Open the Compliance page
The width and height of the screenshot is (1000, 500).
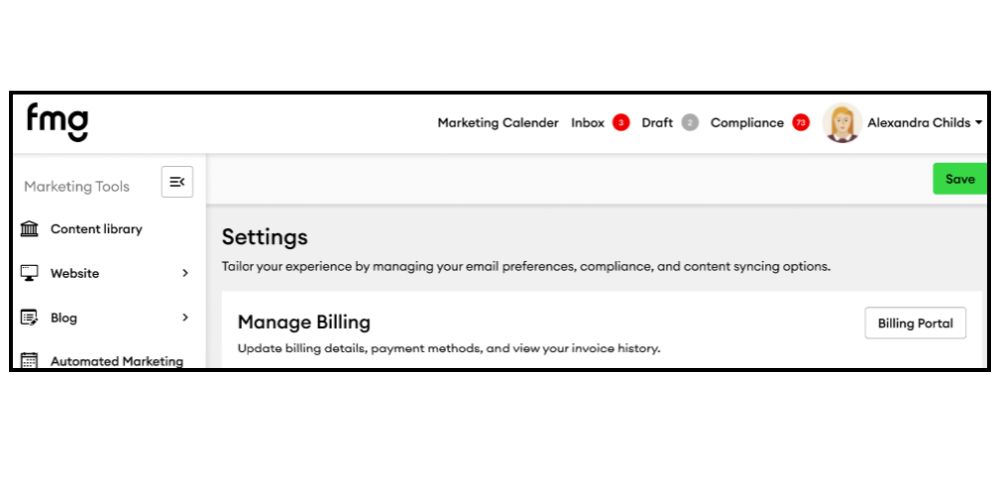[x=747, y=123]
